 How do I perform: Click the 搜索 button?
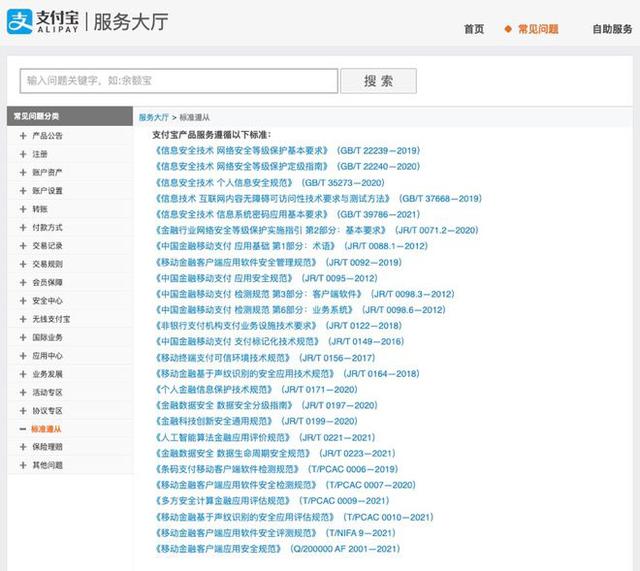pyautogui.click(x=378, y=81)
